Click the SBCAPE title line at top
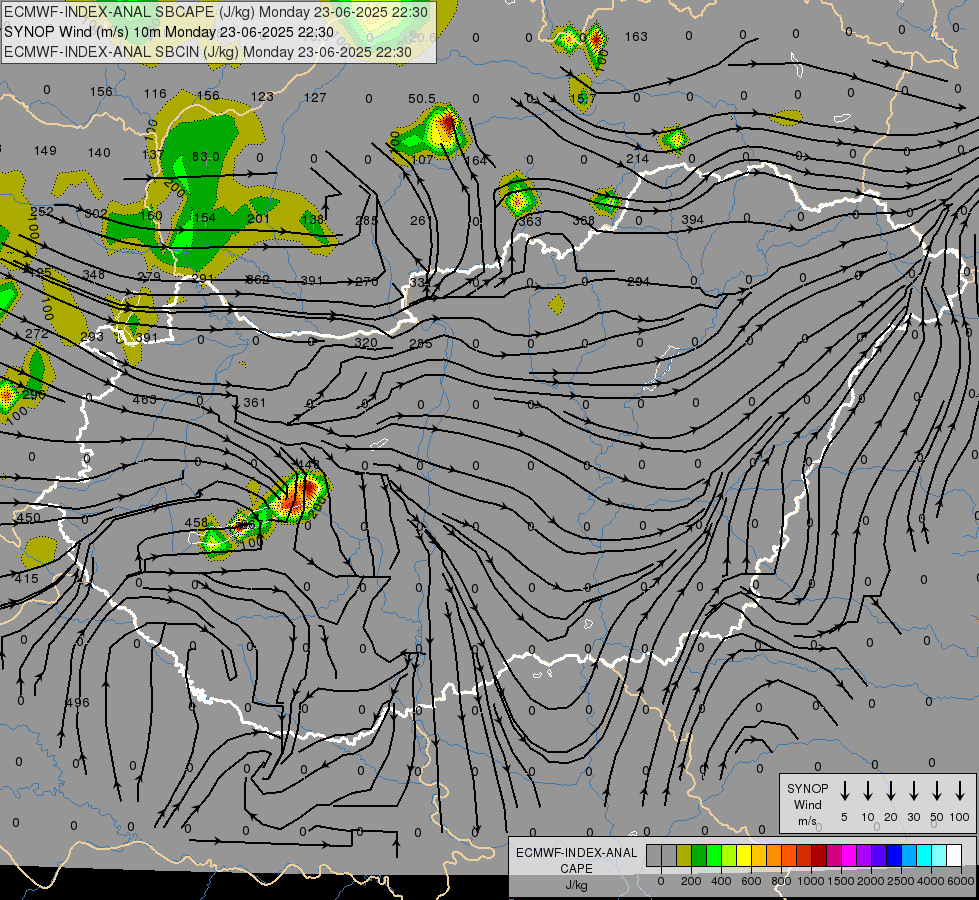 216,12
